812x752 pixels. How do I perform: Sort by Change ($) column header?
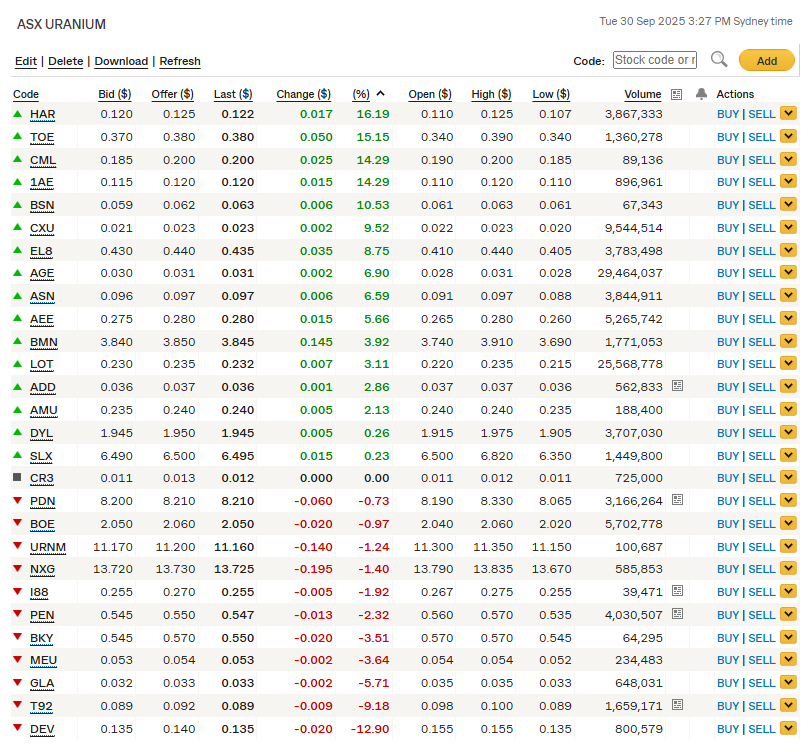tap(303, 94)
